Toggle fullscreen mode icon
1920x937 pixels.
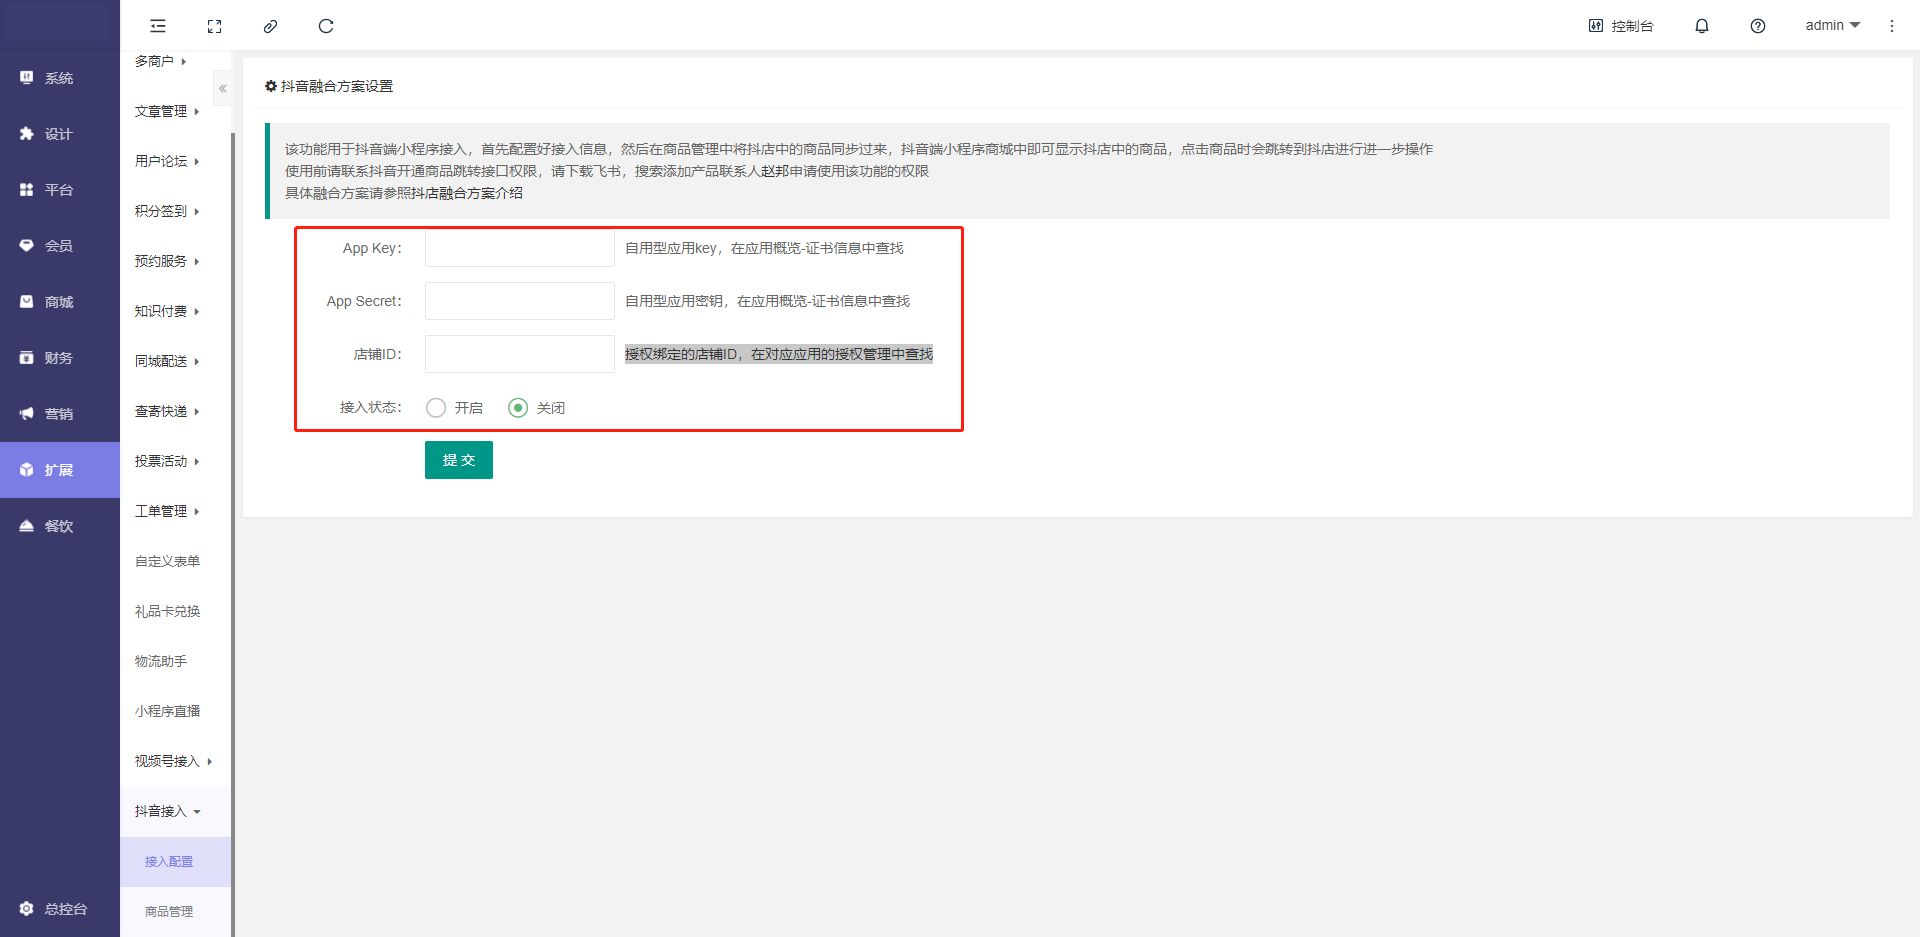coord(214,26)
